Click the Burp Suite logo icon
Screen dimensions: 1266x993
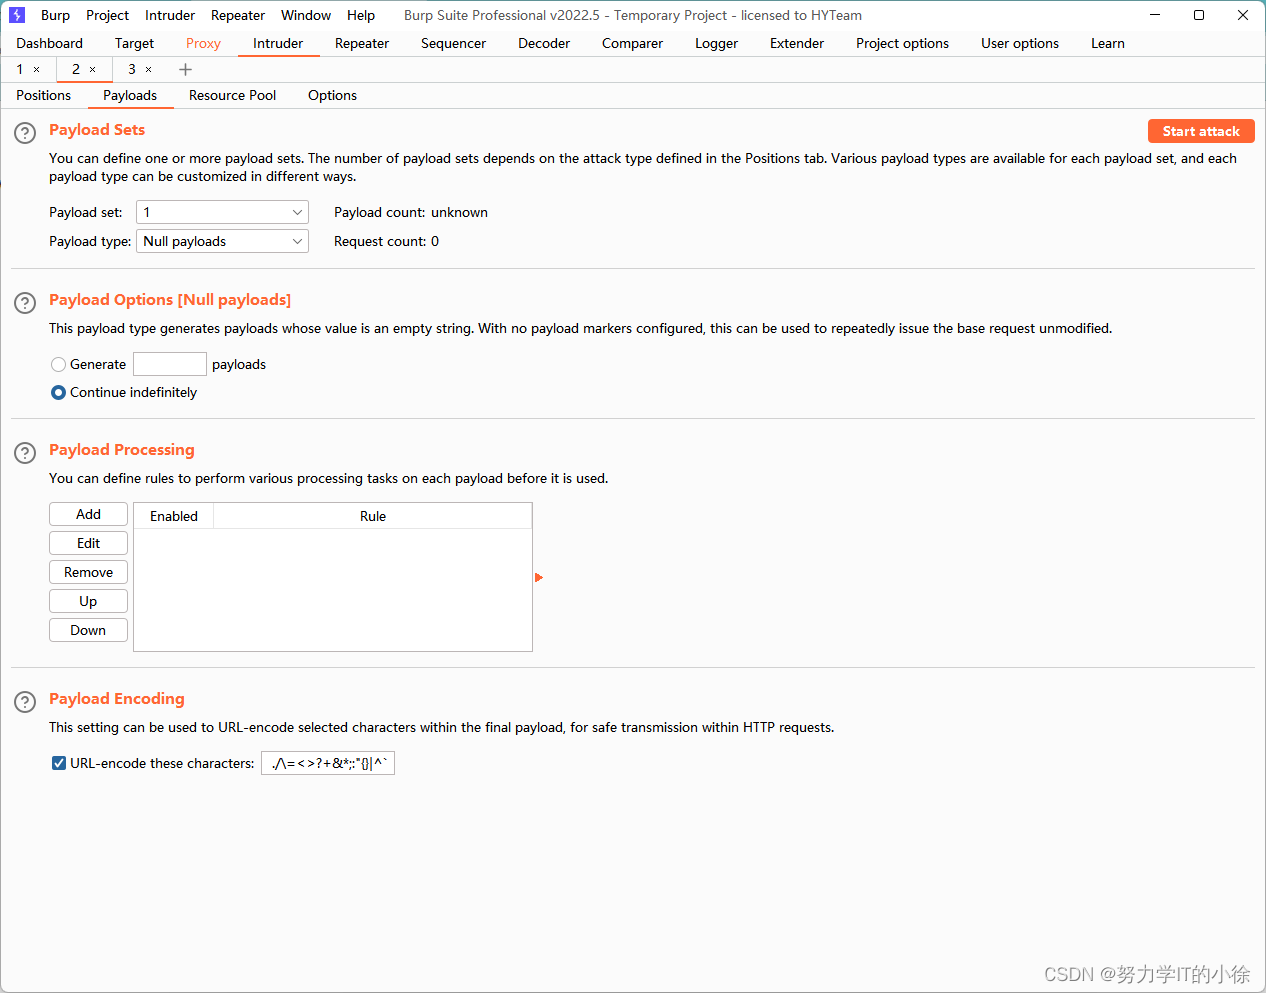[17, 15]
